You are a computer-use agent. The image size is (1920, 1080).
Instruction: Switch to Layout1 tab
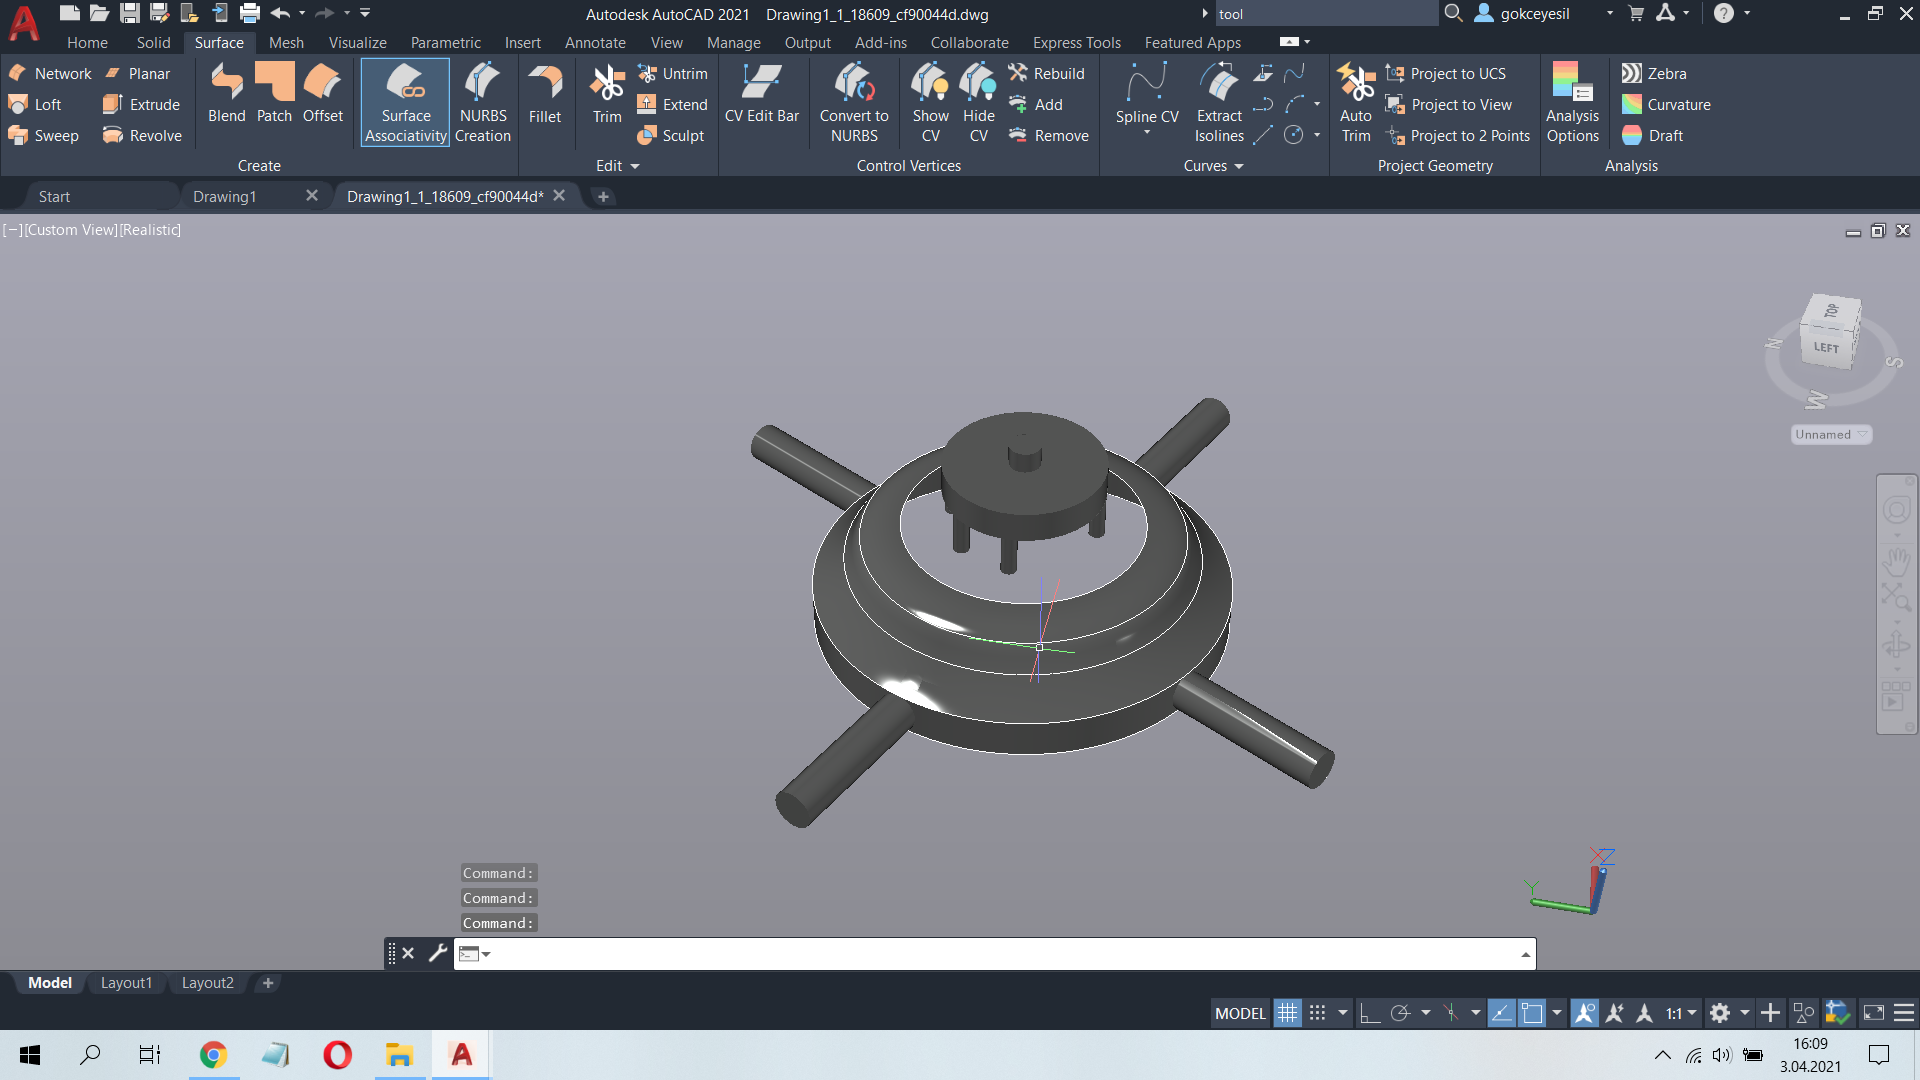pos(126,983)
